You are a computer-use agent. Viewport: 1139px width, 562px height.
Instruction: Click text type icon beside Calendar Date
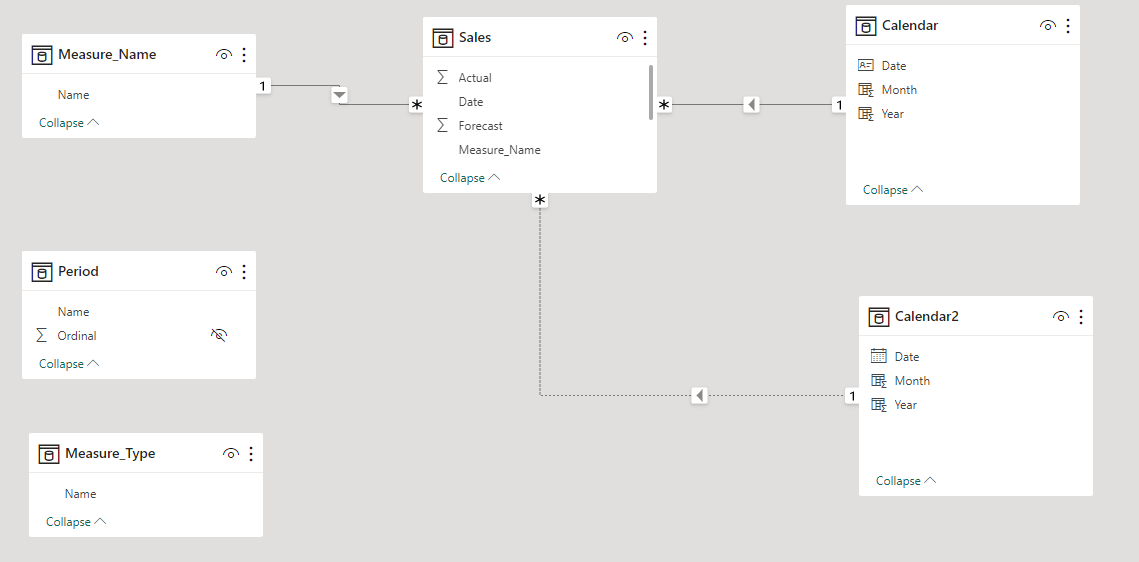(x=865, y=65)
